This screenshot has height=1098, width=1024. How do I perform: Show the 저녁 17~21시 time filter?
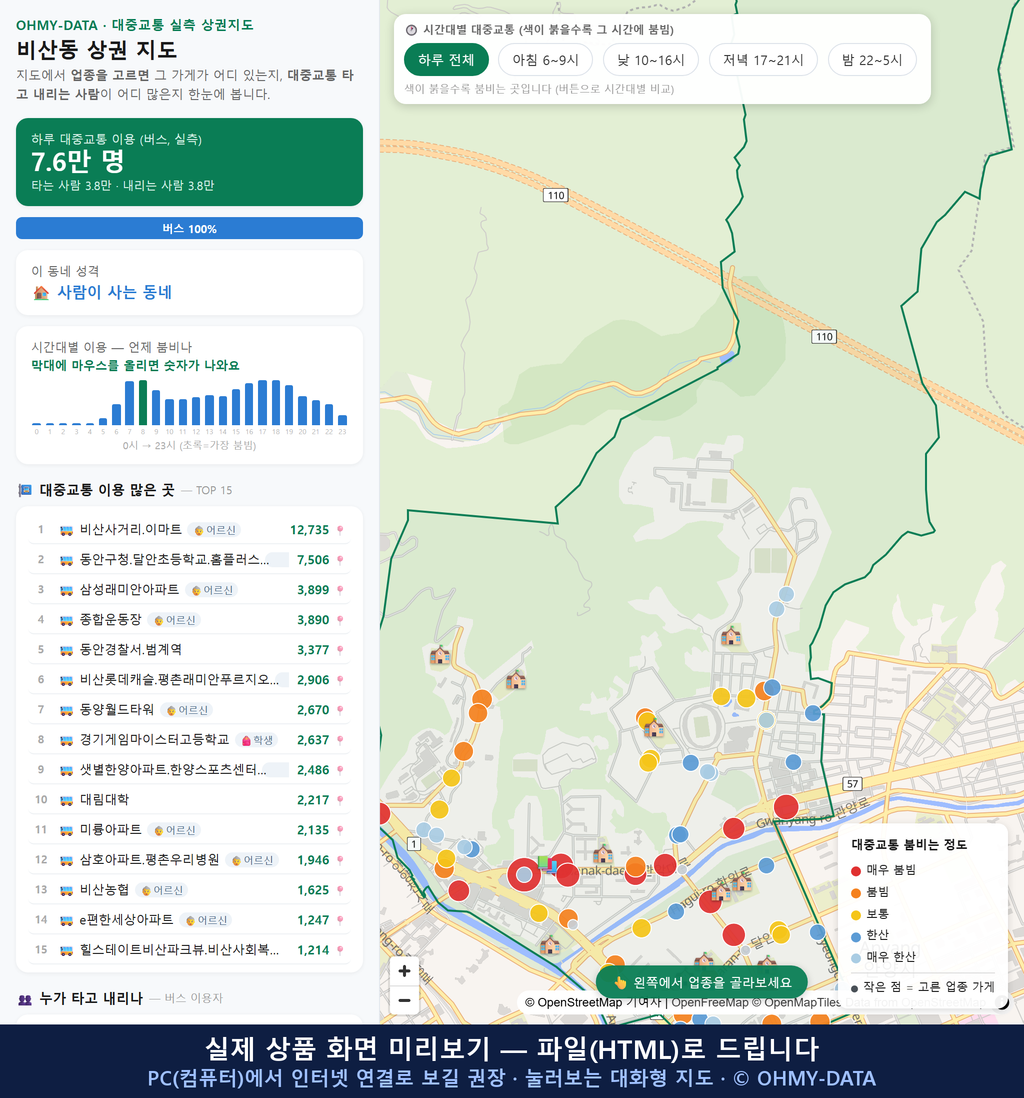763,60
